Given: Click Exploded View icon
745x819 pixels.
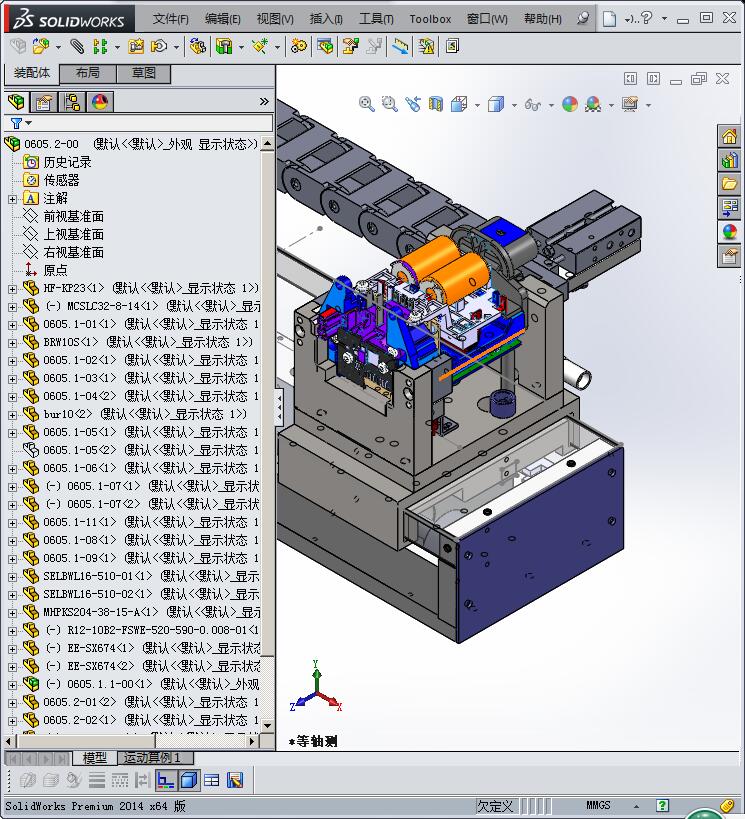Looking at the screenshot, I should [351, 46].
